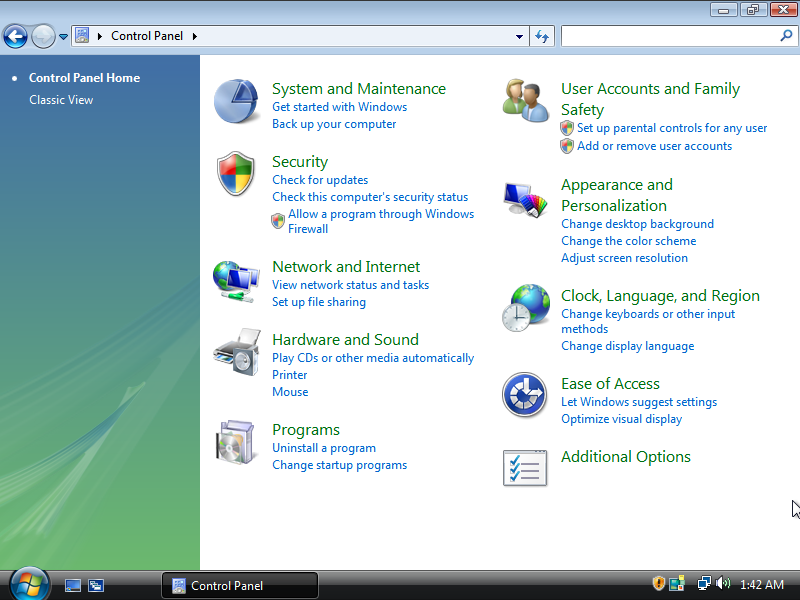
Task: Click the User Accounts people icon
Action: click(x=525, y=102)
